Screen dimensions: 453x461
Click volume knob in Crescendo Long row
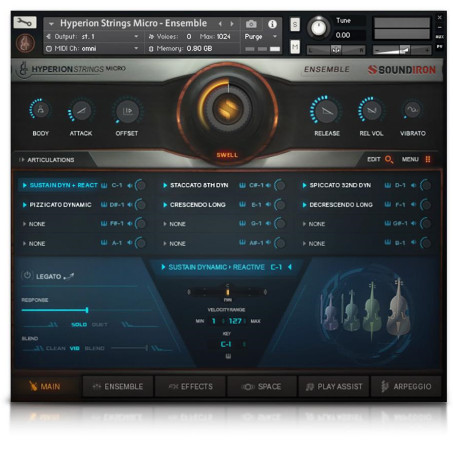[280, 205]
